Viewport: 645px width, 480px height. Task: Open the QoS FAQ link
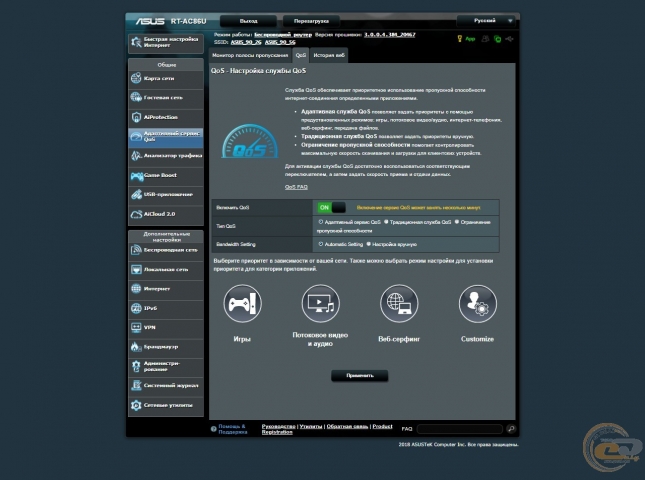296,187
